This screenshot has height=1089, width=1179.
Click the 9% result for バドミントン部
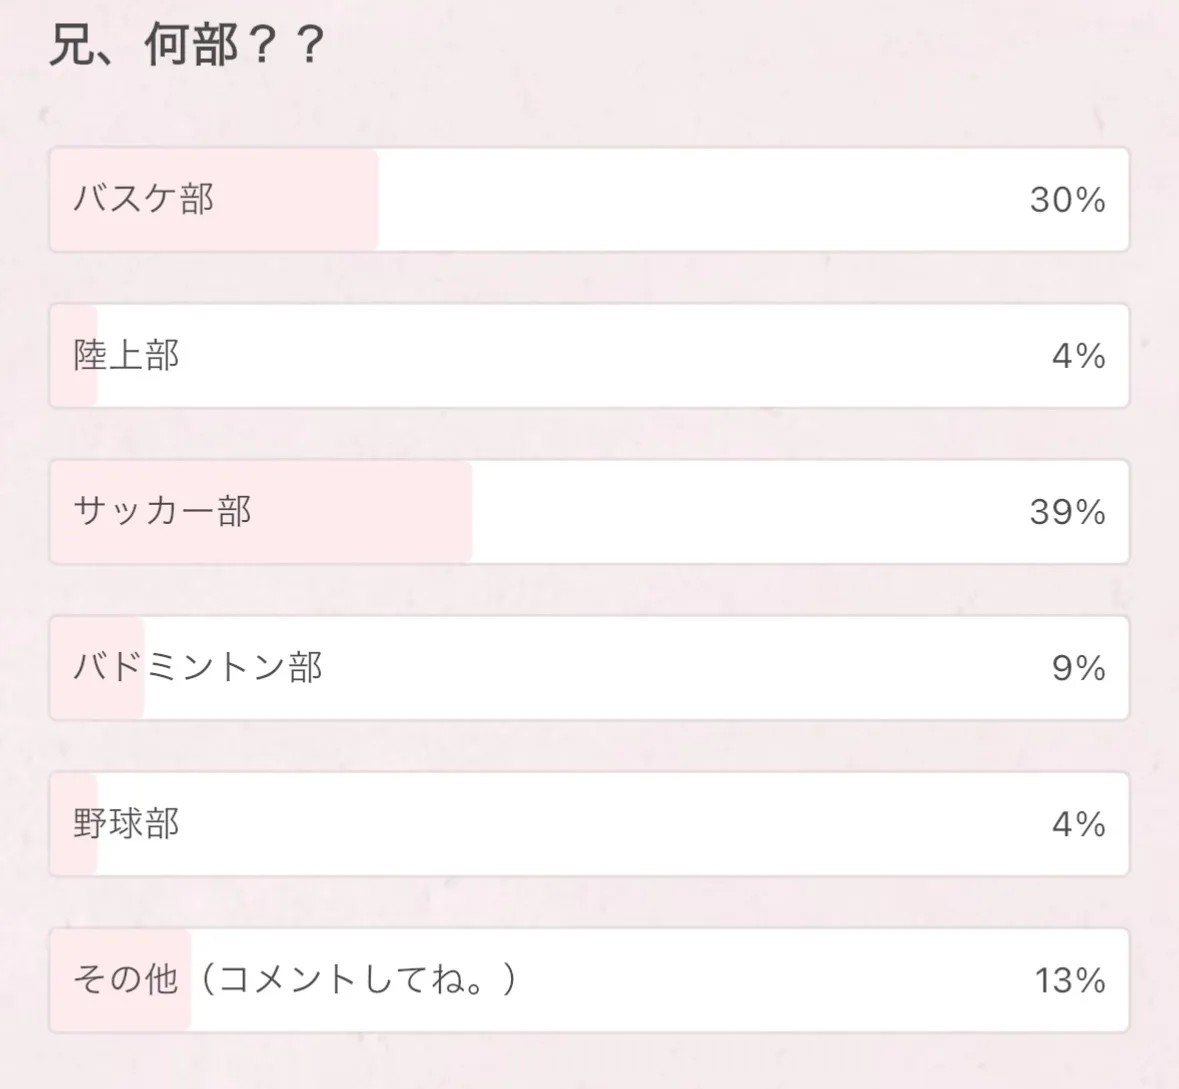coord(1078,668)
